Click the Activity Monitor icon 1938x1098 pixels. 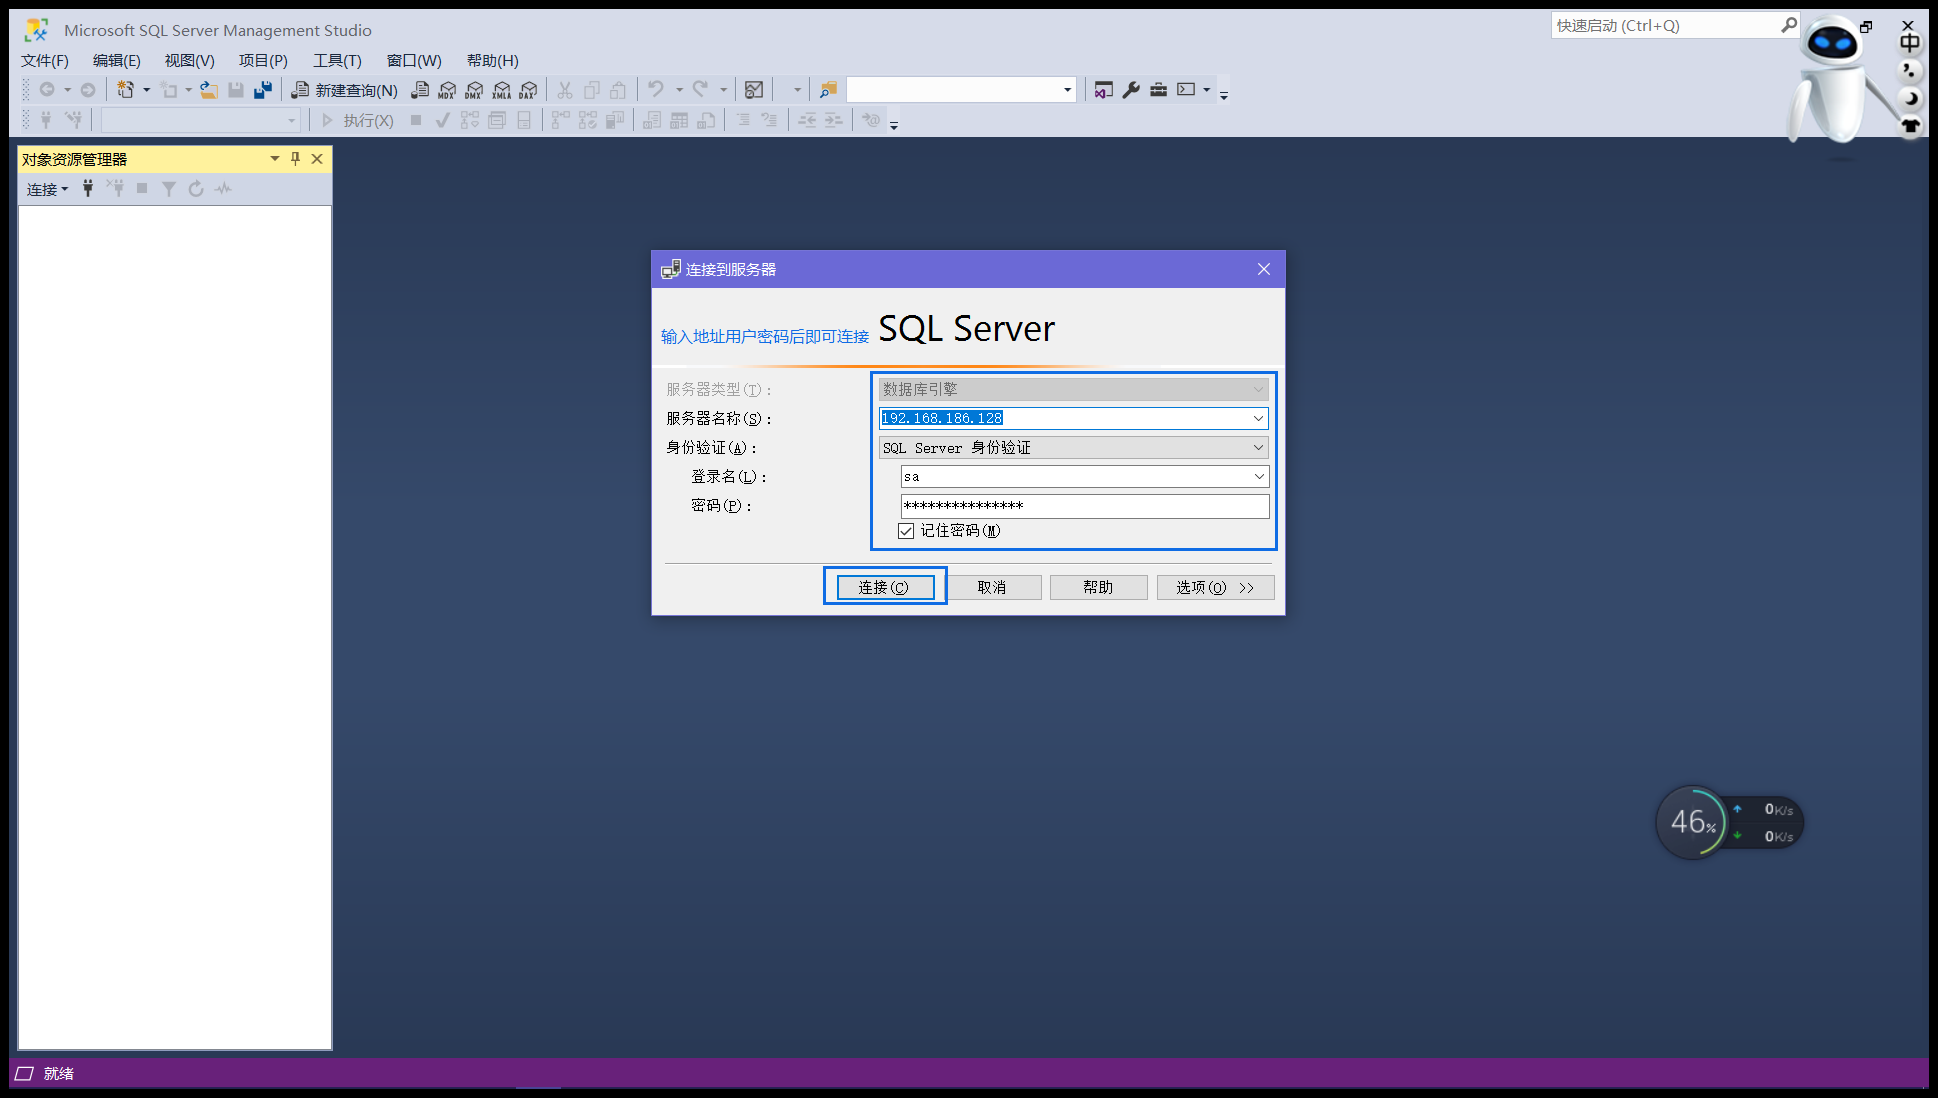[754, 90]
